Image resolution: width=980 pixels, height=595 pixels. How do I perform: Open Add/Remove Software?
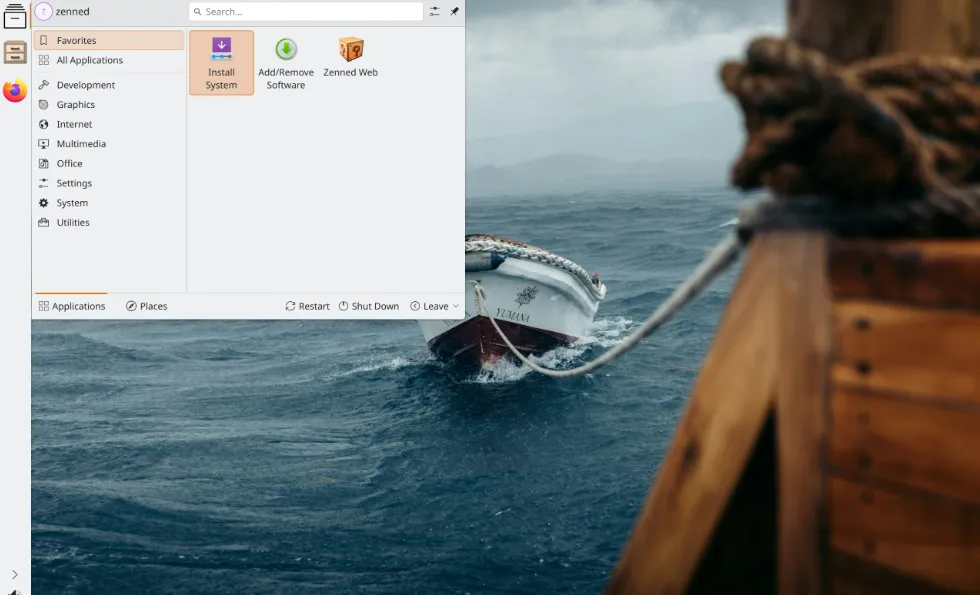point(286,62)
